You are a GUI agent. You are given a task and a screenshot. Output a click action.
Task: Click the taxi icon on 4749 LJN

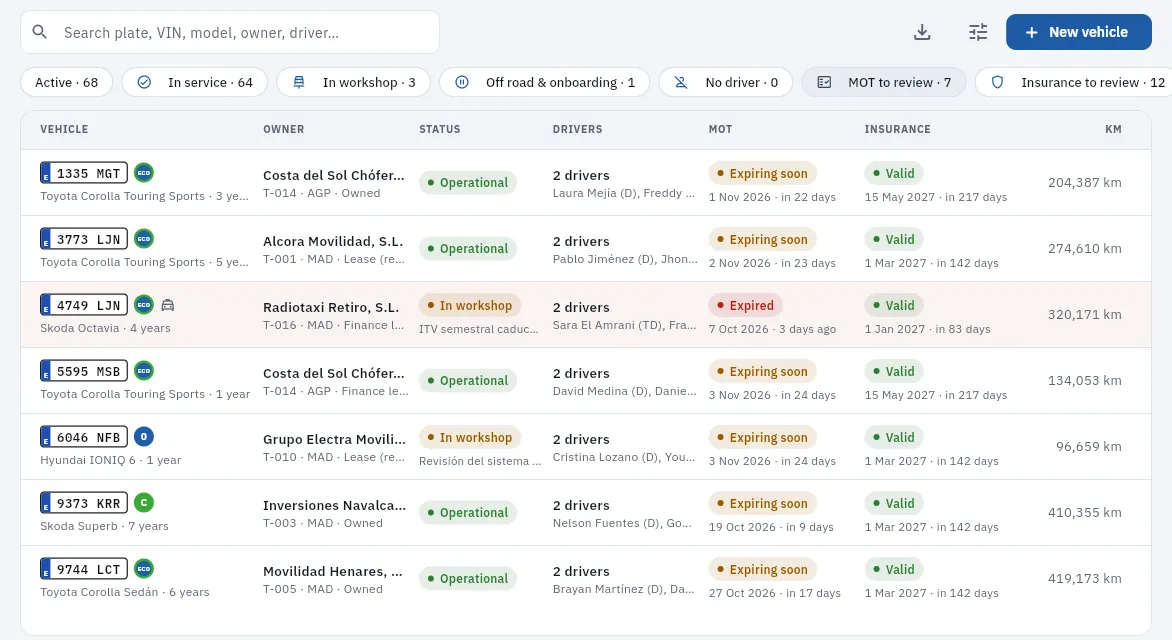pos(167,305)
